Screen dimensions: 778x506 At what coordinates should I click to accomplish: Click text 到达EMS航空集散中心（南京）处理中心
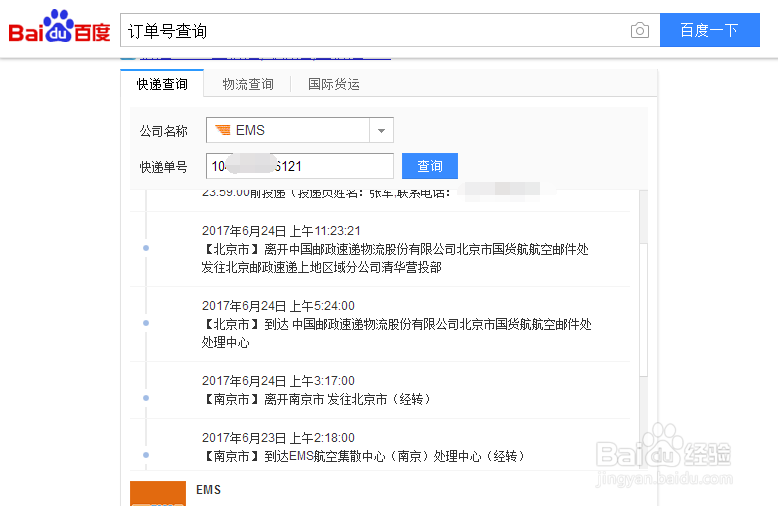click(373, 456)
